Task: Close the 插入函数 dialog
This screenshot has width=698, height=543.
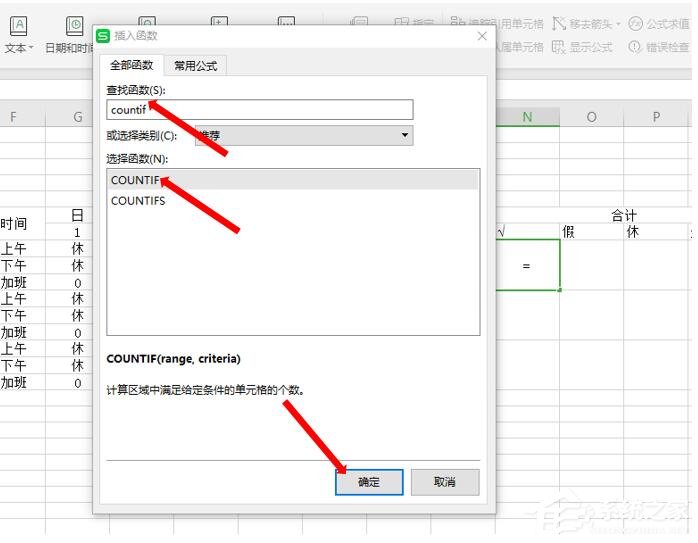Action: tap(482, 36)
